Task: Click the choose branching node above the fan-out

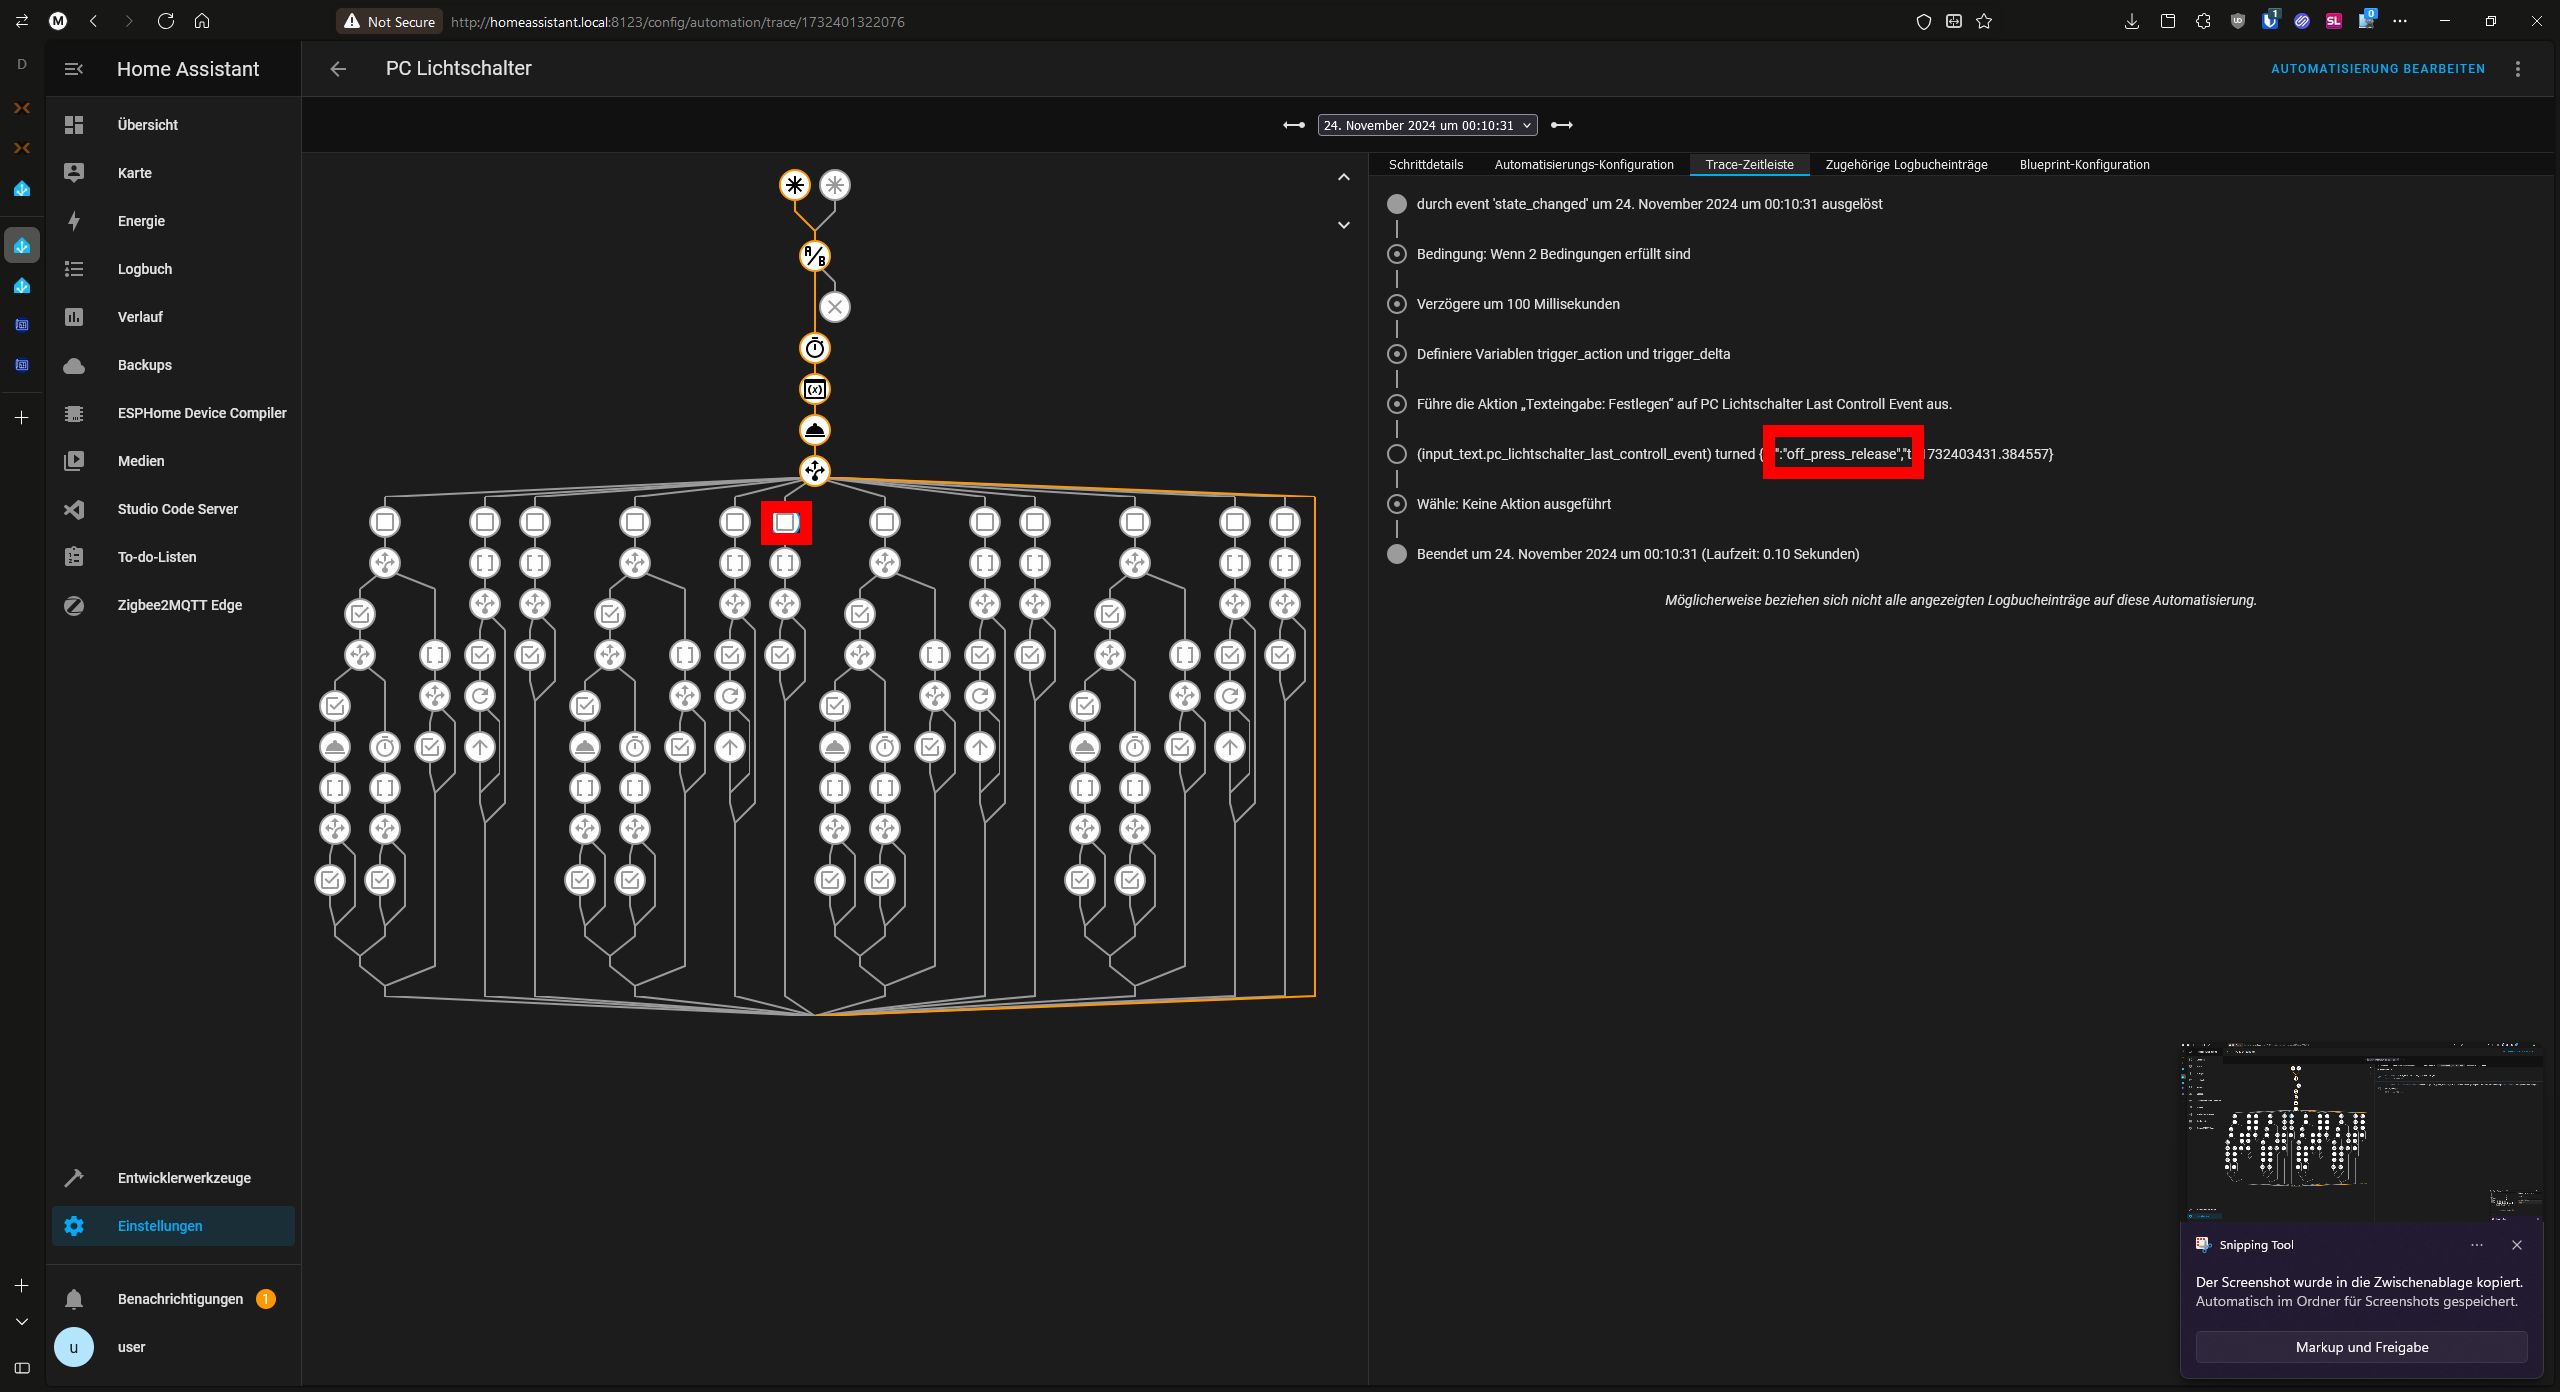Action: (815, 470)
